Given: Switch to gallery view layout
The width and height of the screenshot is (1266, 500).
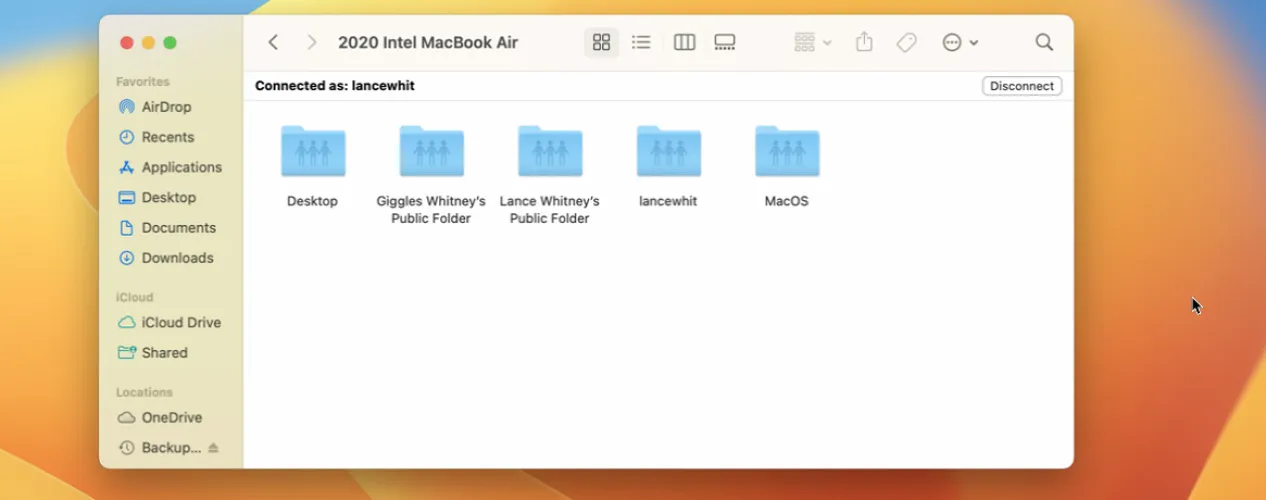Looking at the screenshot, I should click(725, 42).
